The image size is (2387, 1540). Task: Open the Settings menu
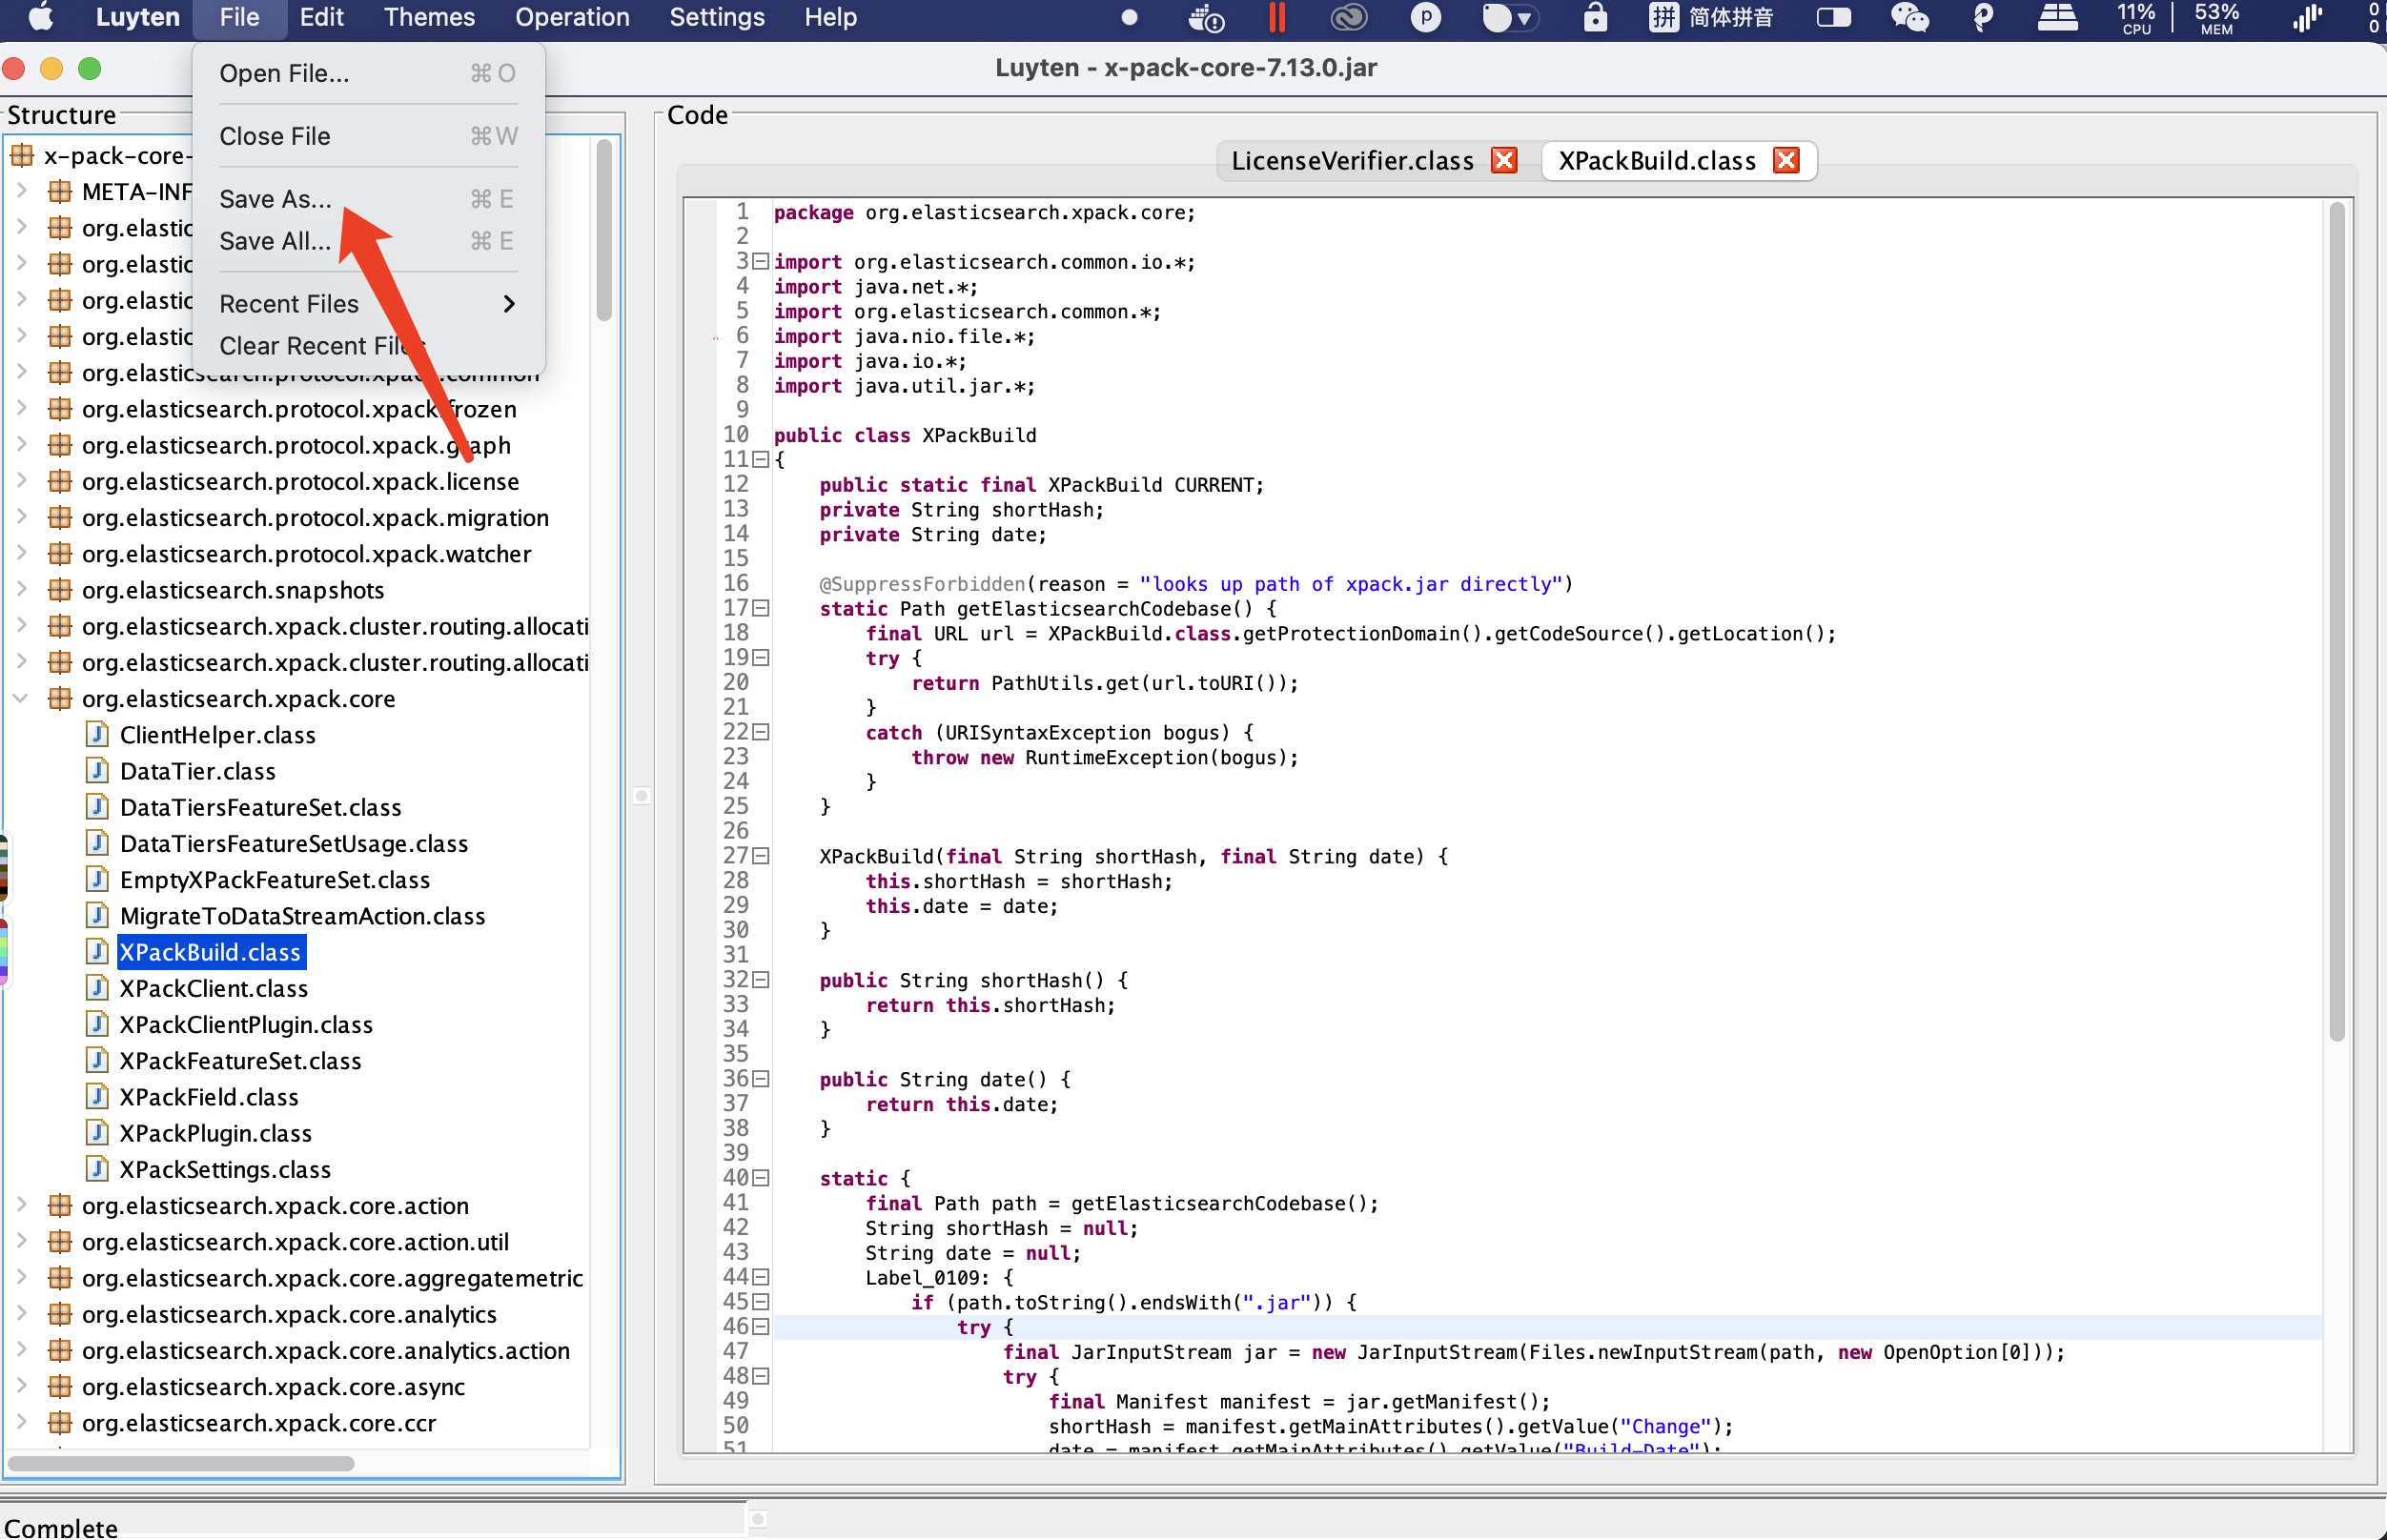click(x=716, y=17)
